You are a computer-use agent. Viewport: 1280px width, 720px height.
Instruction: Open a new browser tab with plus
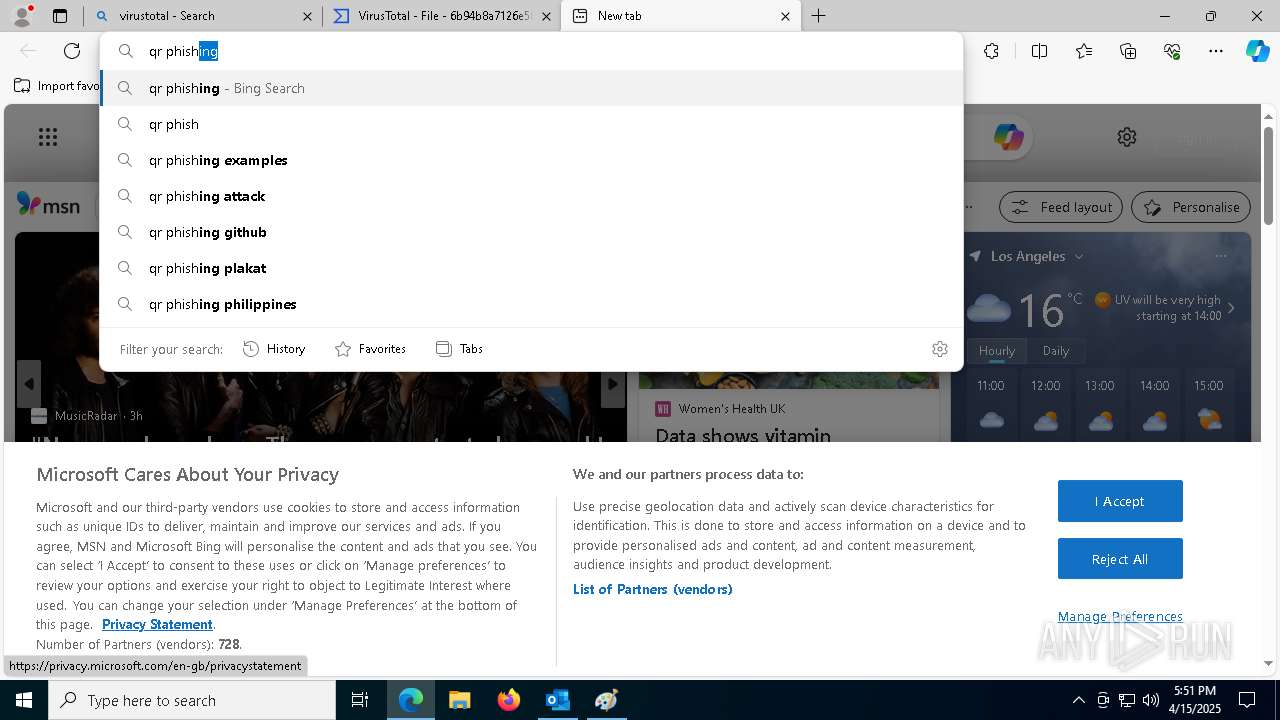(x=818, y=16)
